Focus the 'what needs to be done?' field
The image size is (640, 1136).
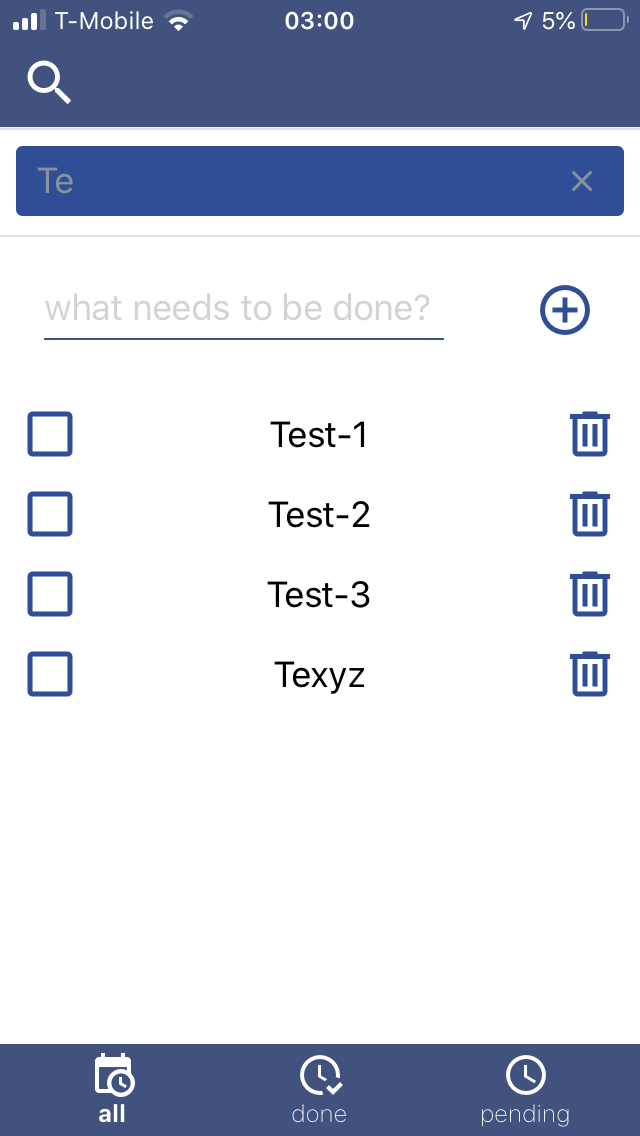tap(243, 309)
